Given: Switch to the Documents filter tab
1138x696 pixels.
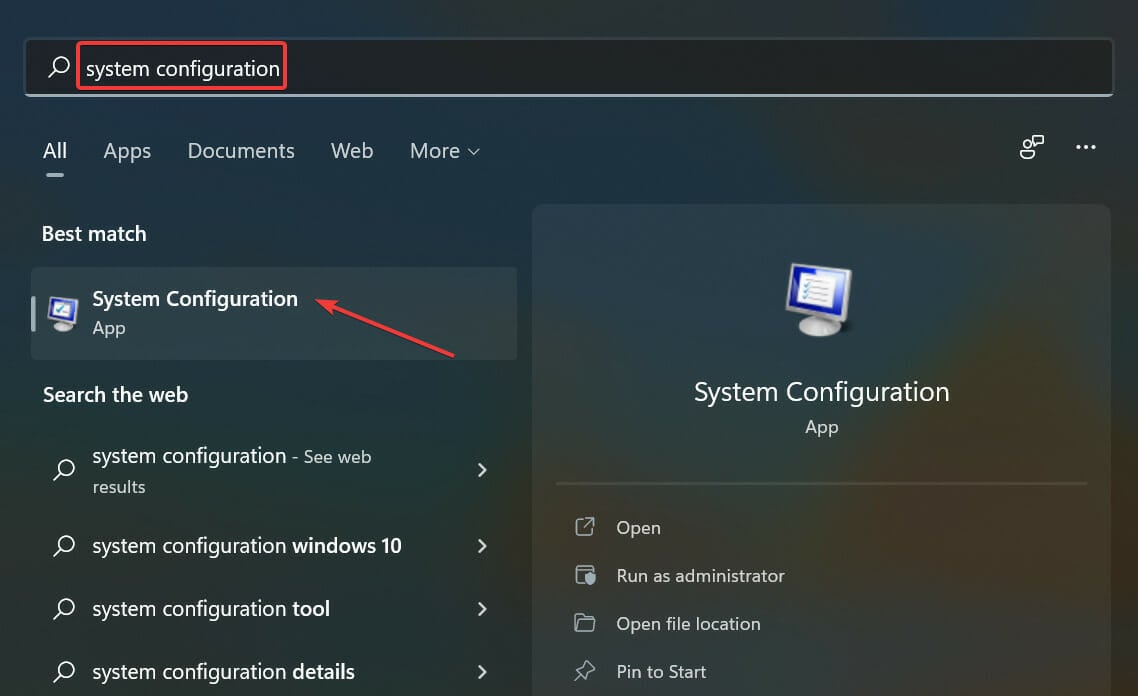Looking at the screenshot, I should [241, 151].
